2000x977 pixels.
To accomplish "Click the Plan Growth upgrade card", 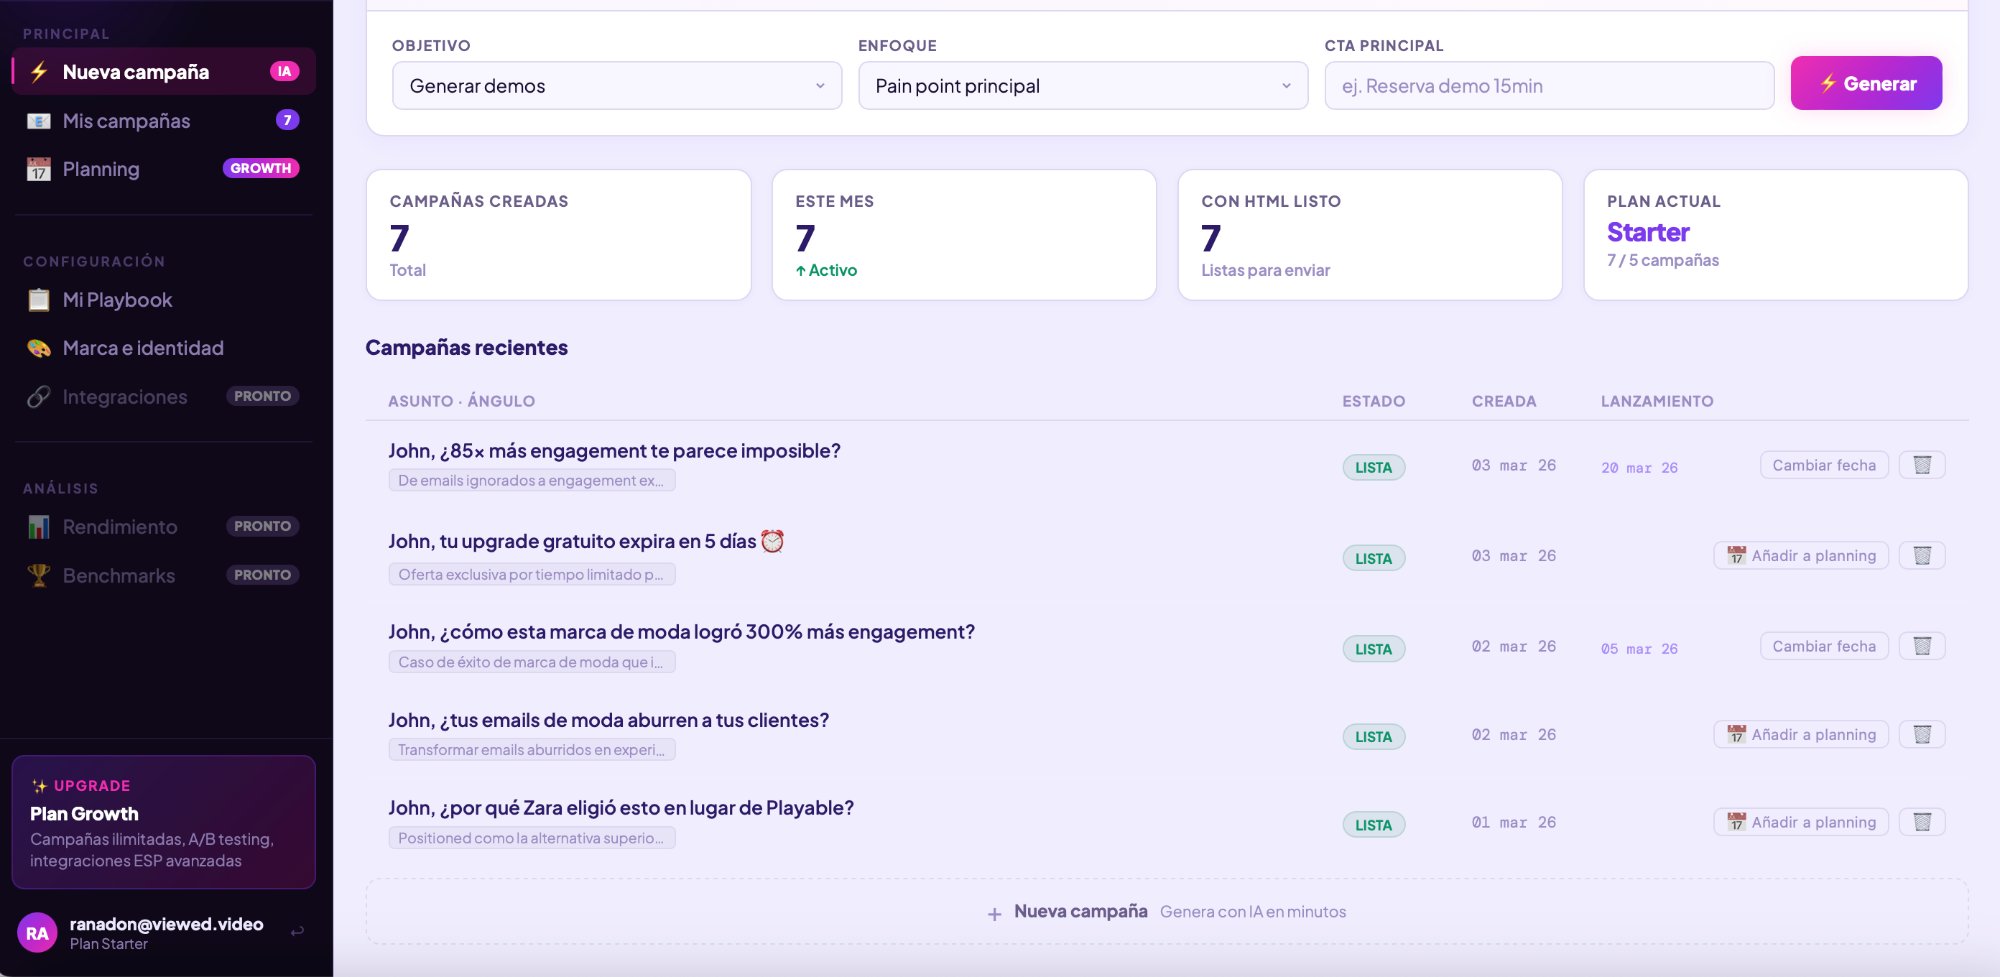I will pyautogui.click(x=164, y=822).
